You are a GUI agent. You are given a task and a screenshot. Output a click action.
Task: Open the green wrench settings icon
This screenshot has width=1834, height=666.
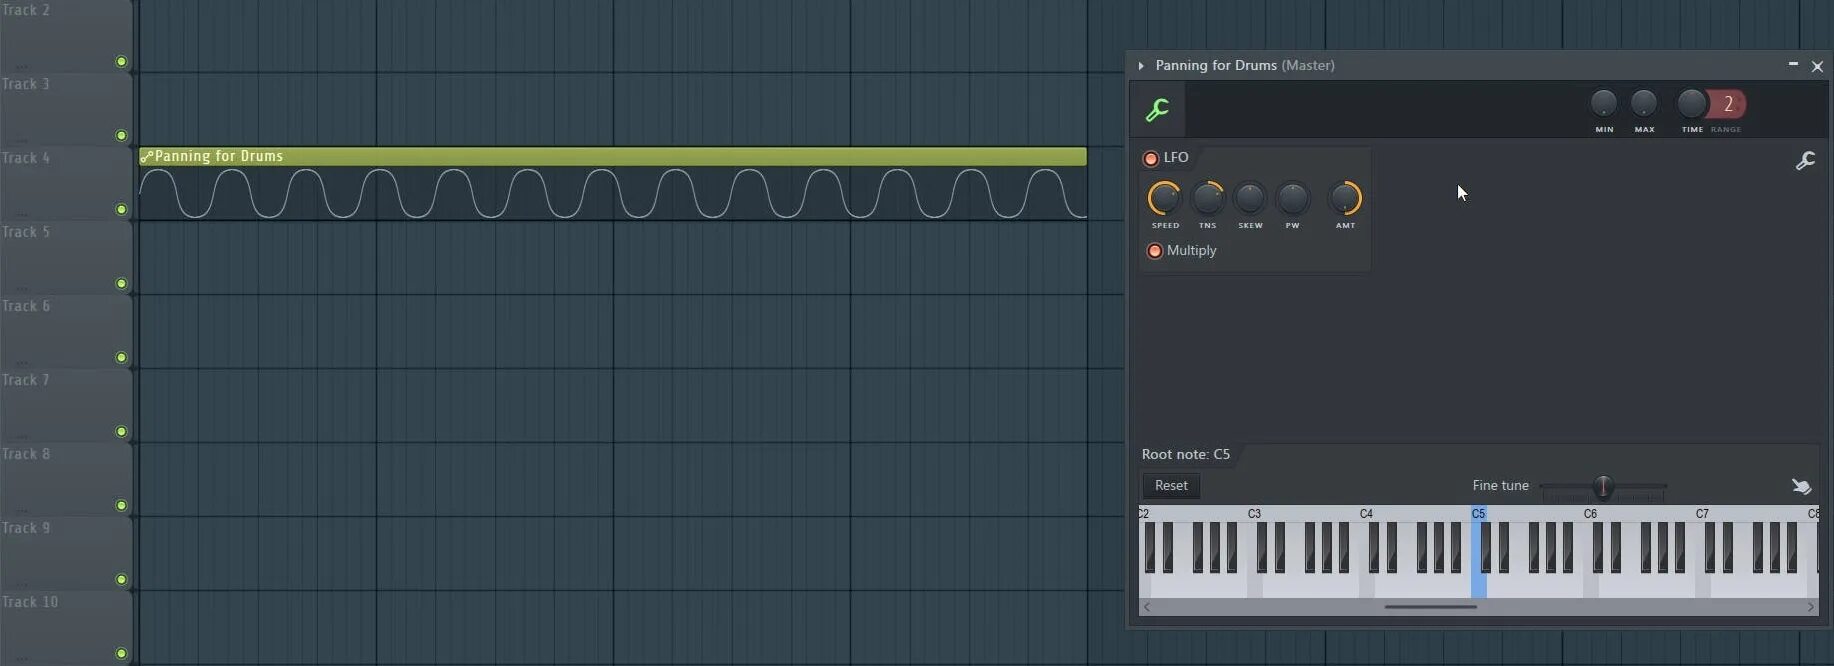[x=1158, y=110]
